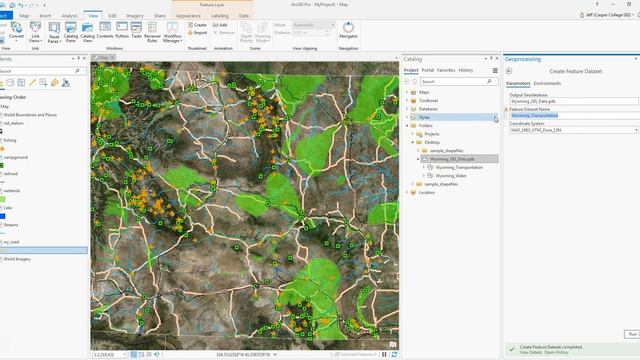Image resolution: width=640 pixels, height=360 pixels.
Task: Click the back arrow in Geoprocessing pane
Action: coord(509,71)
